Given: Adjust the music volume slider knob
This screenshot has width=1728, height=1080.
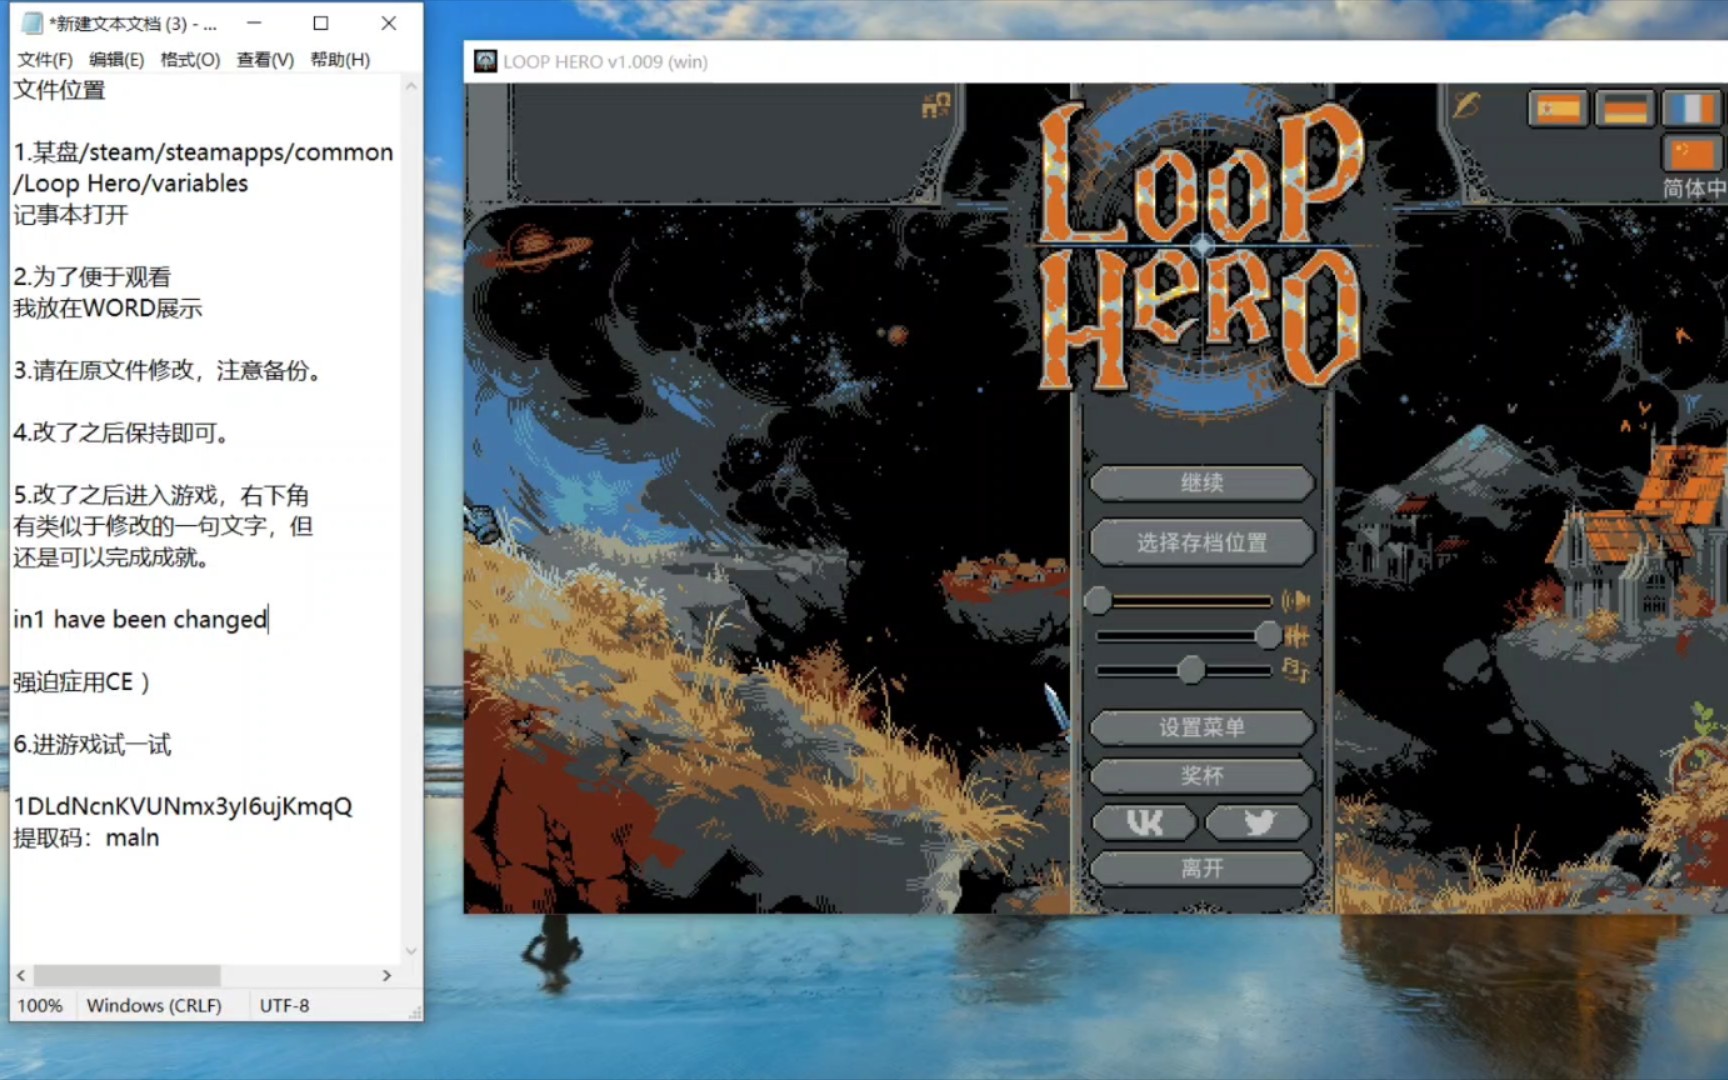Looking at the screenshot, I should (1191, 669).
